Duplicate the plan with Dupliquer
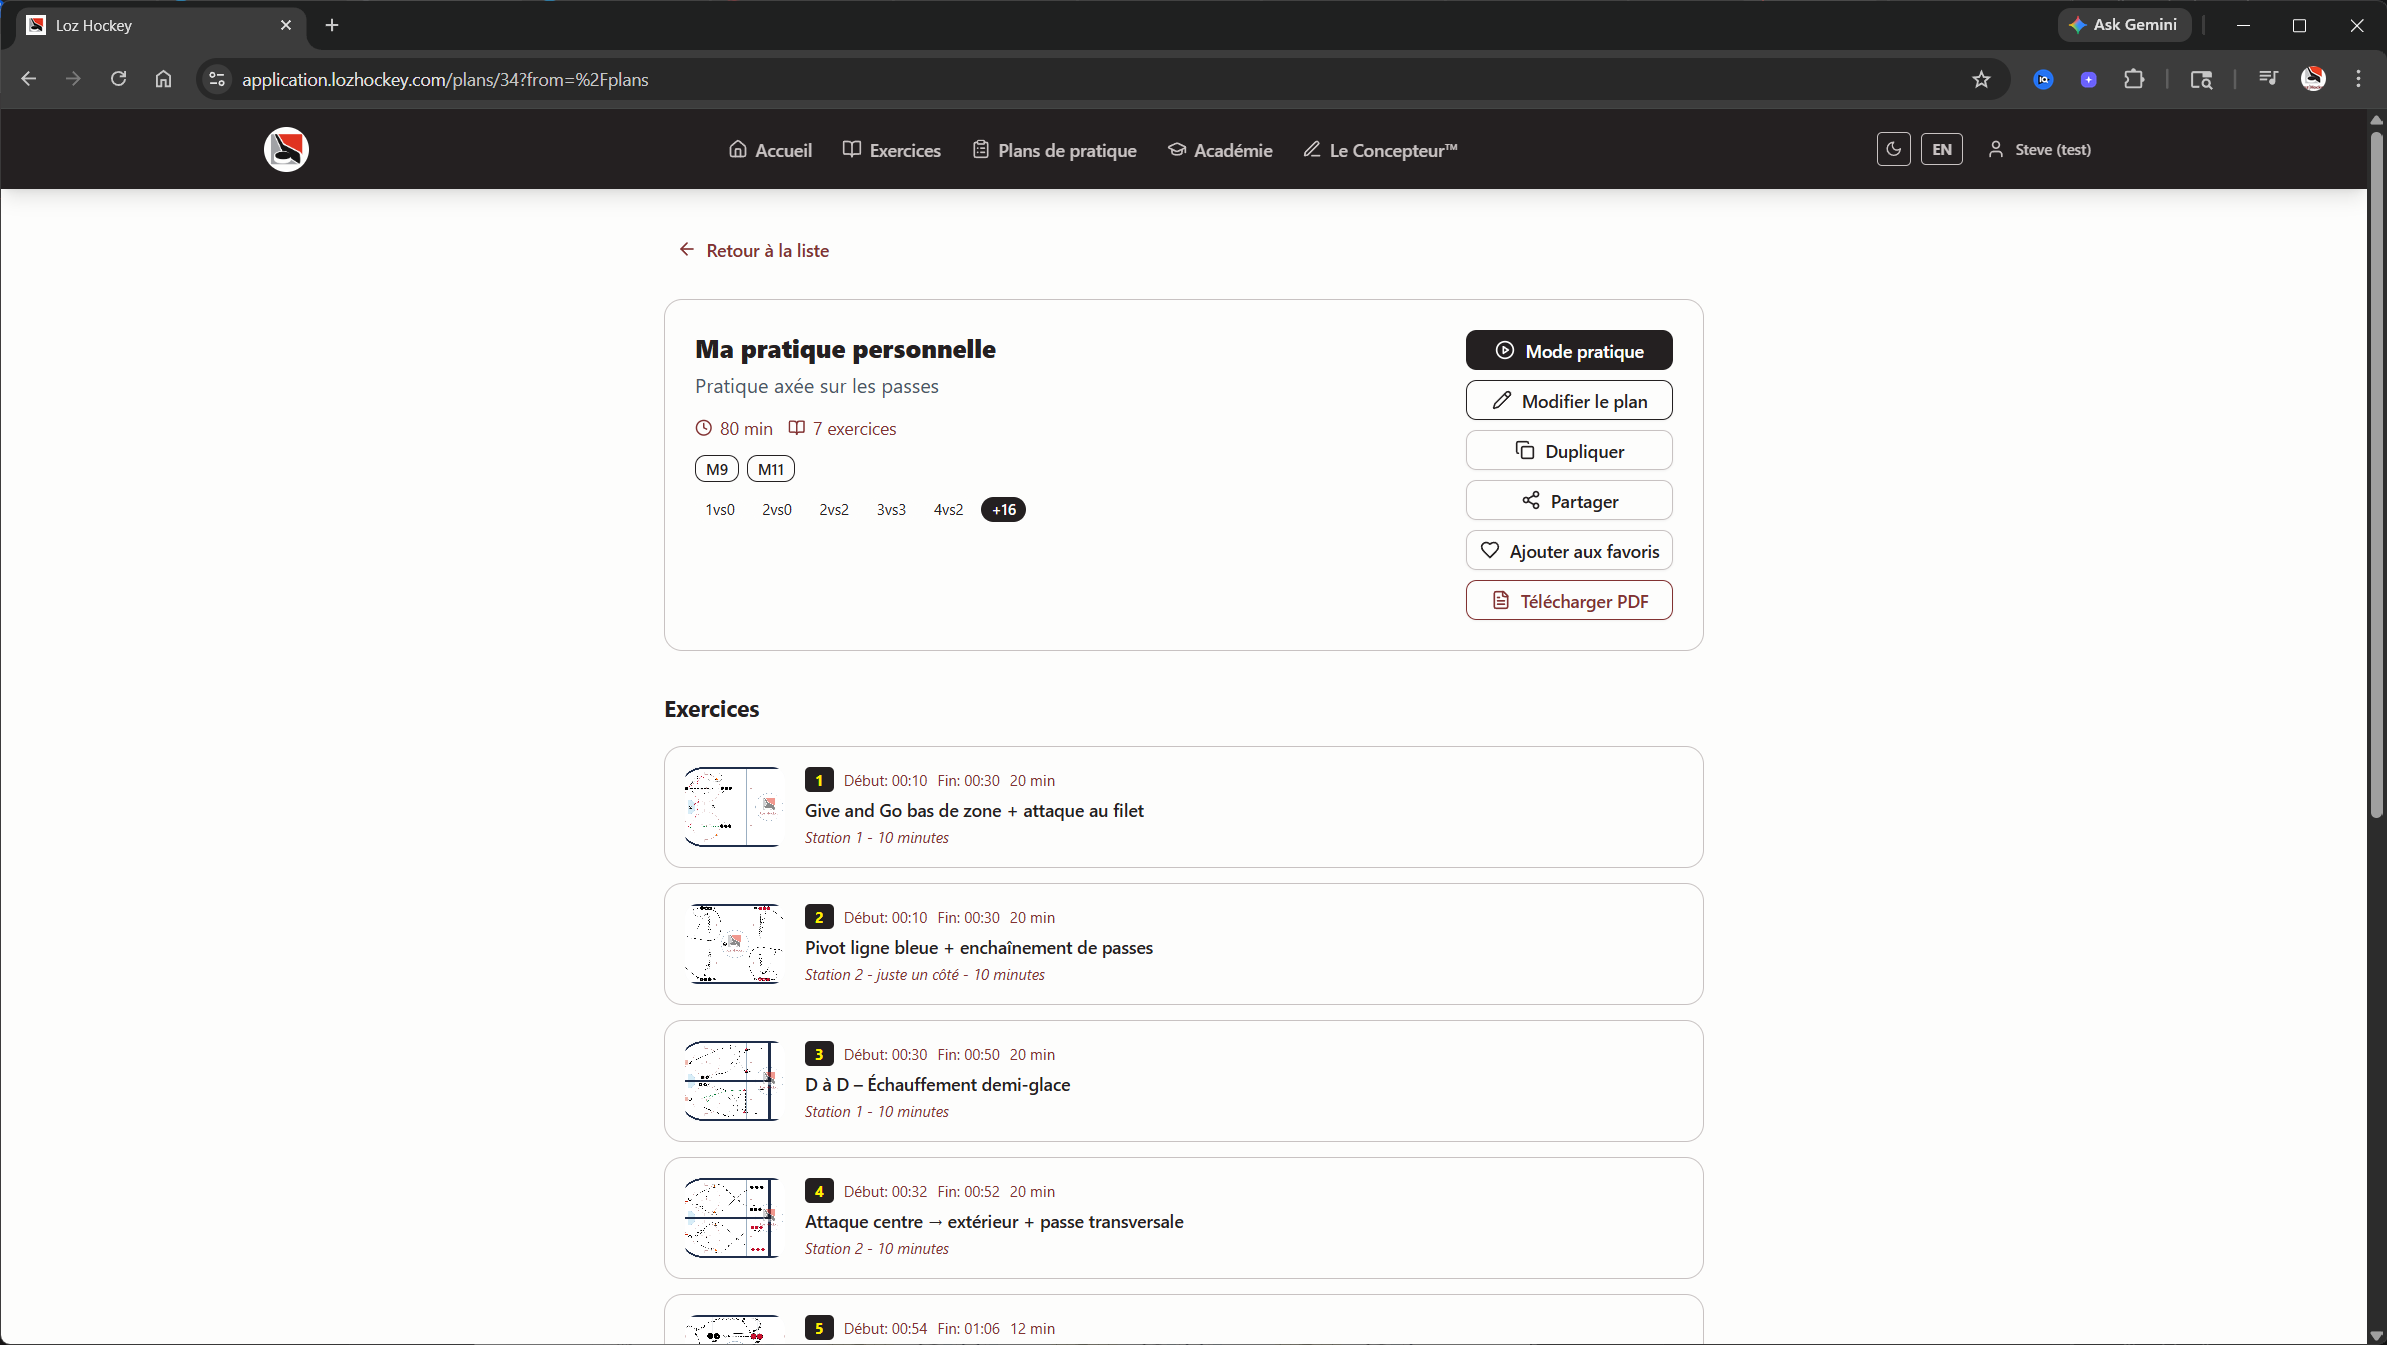 1568,451
